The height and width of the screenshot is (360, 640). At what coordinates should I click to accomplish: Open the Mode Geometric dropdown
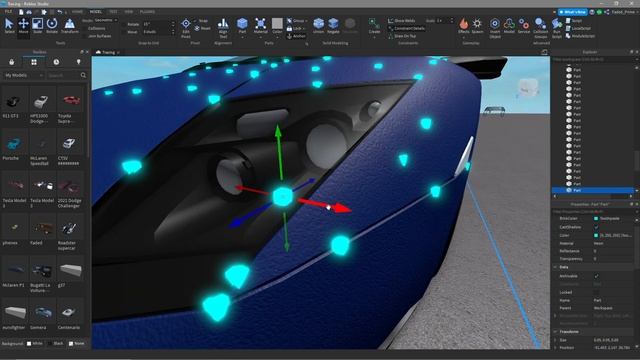[x=106, y=20]
